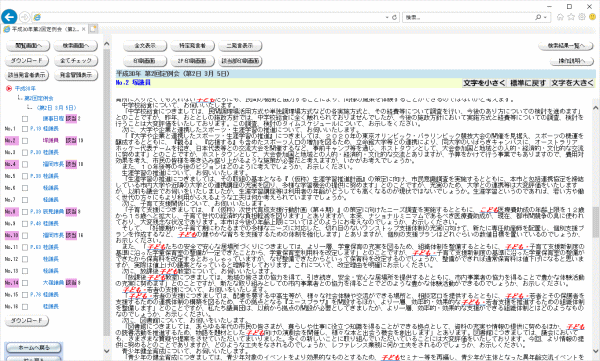Open the browser home icon
The width and height of the screenshot is (600, 361).
[560, 17]
